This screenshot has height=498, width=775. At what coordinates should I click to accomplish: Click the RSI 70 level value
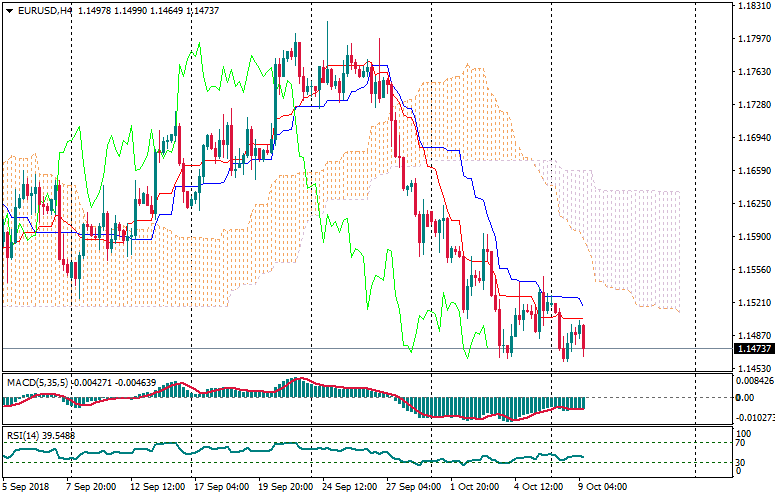click(x=741, y=443)
